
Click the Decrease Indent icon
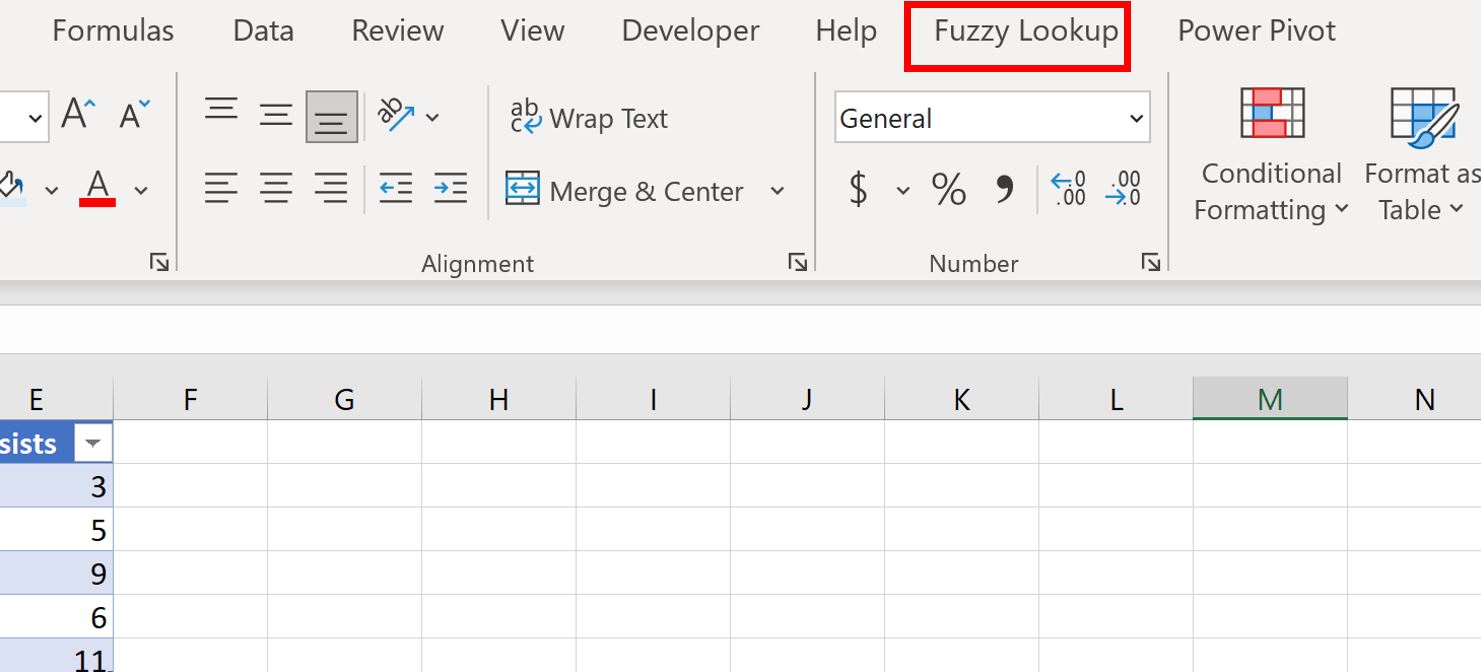pyautogui.click(x=395, y=188)
